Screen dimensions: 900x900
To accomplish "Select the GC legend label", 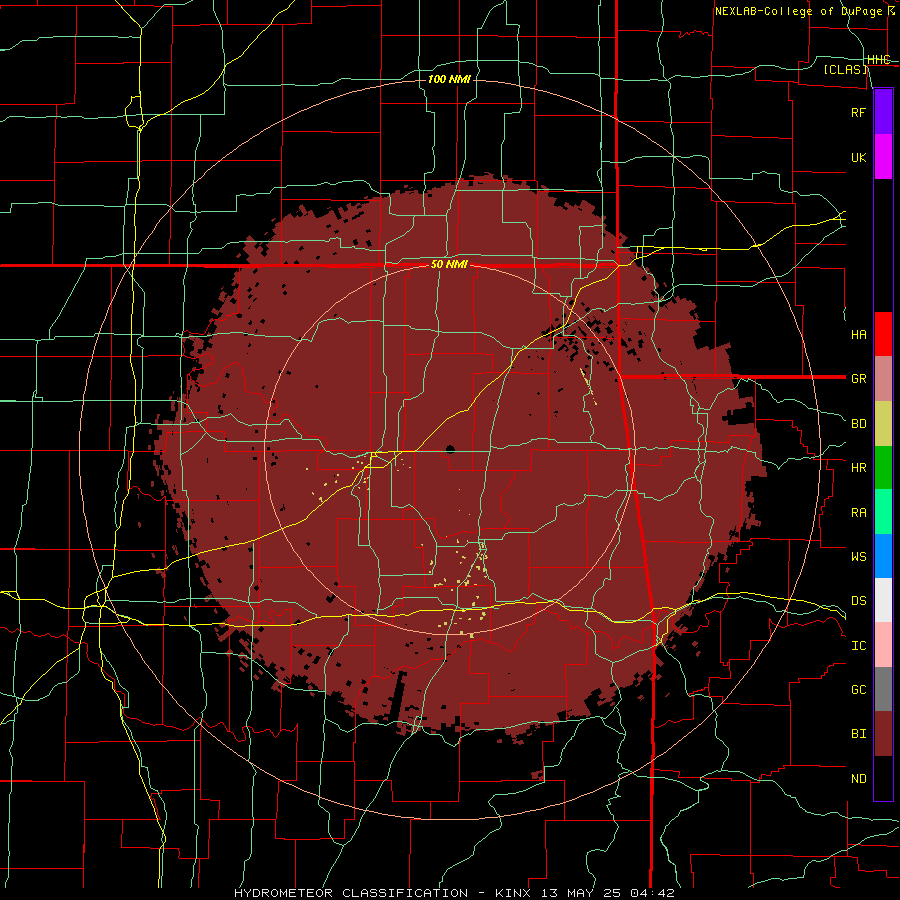I will [859, 689].
